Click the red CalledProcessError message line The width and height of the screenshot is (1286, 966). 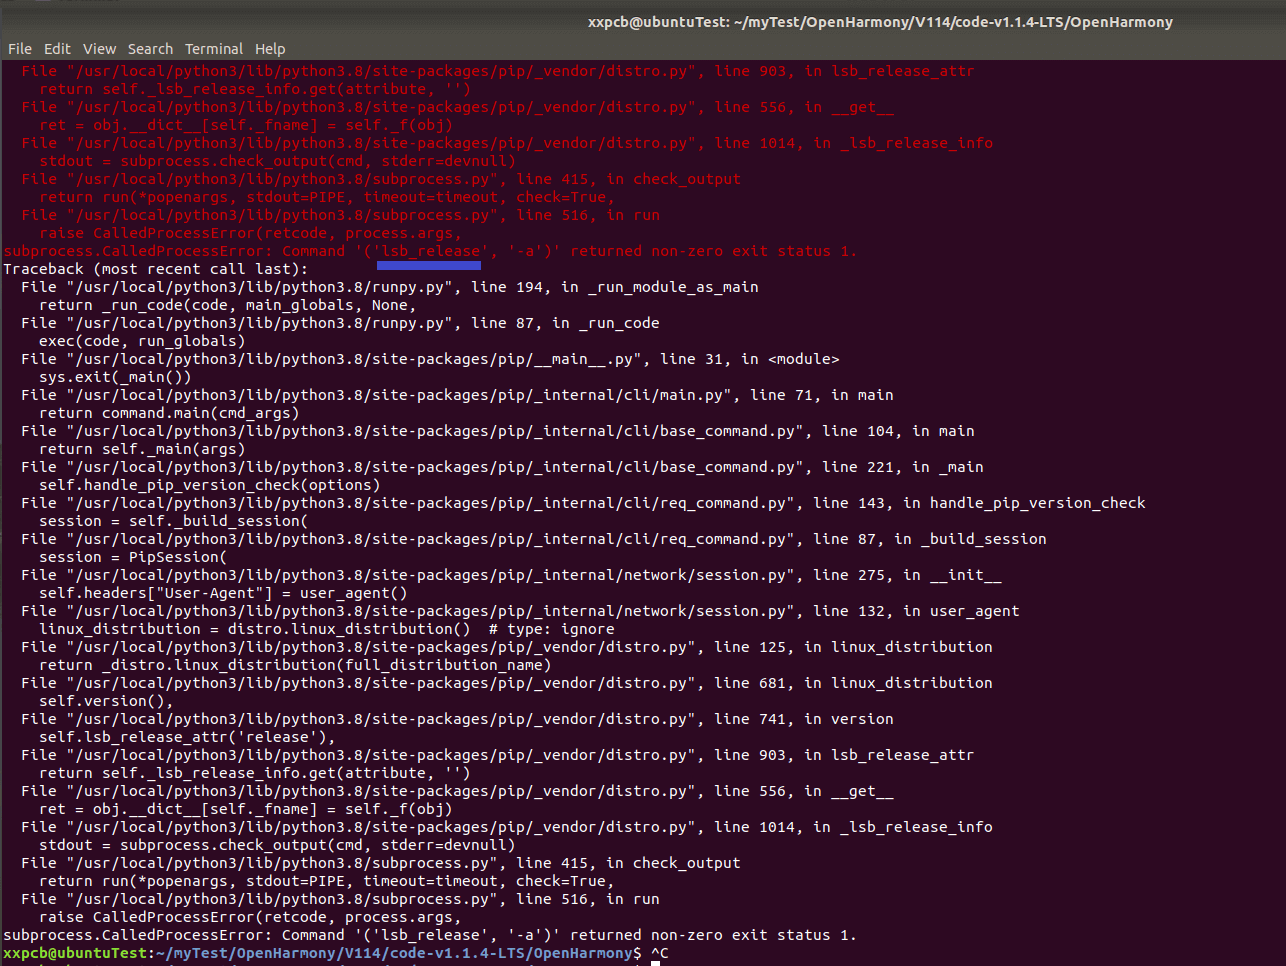coord(430,251)
